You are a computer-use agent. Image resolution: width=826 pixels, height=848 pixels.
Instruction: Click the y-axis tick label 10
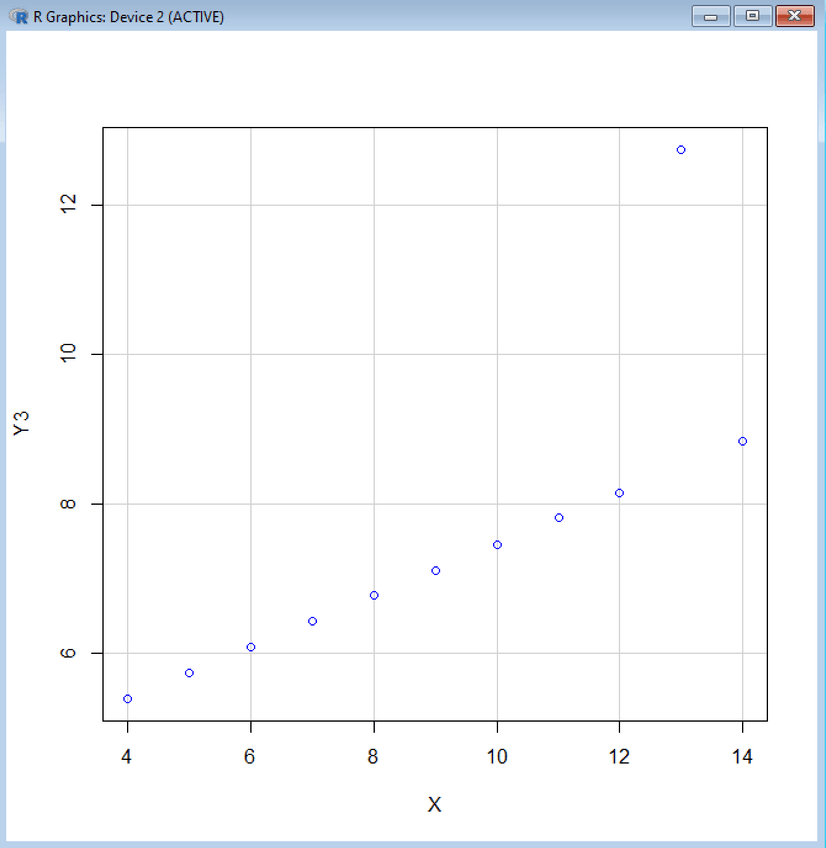click(x=69, y=354)
